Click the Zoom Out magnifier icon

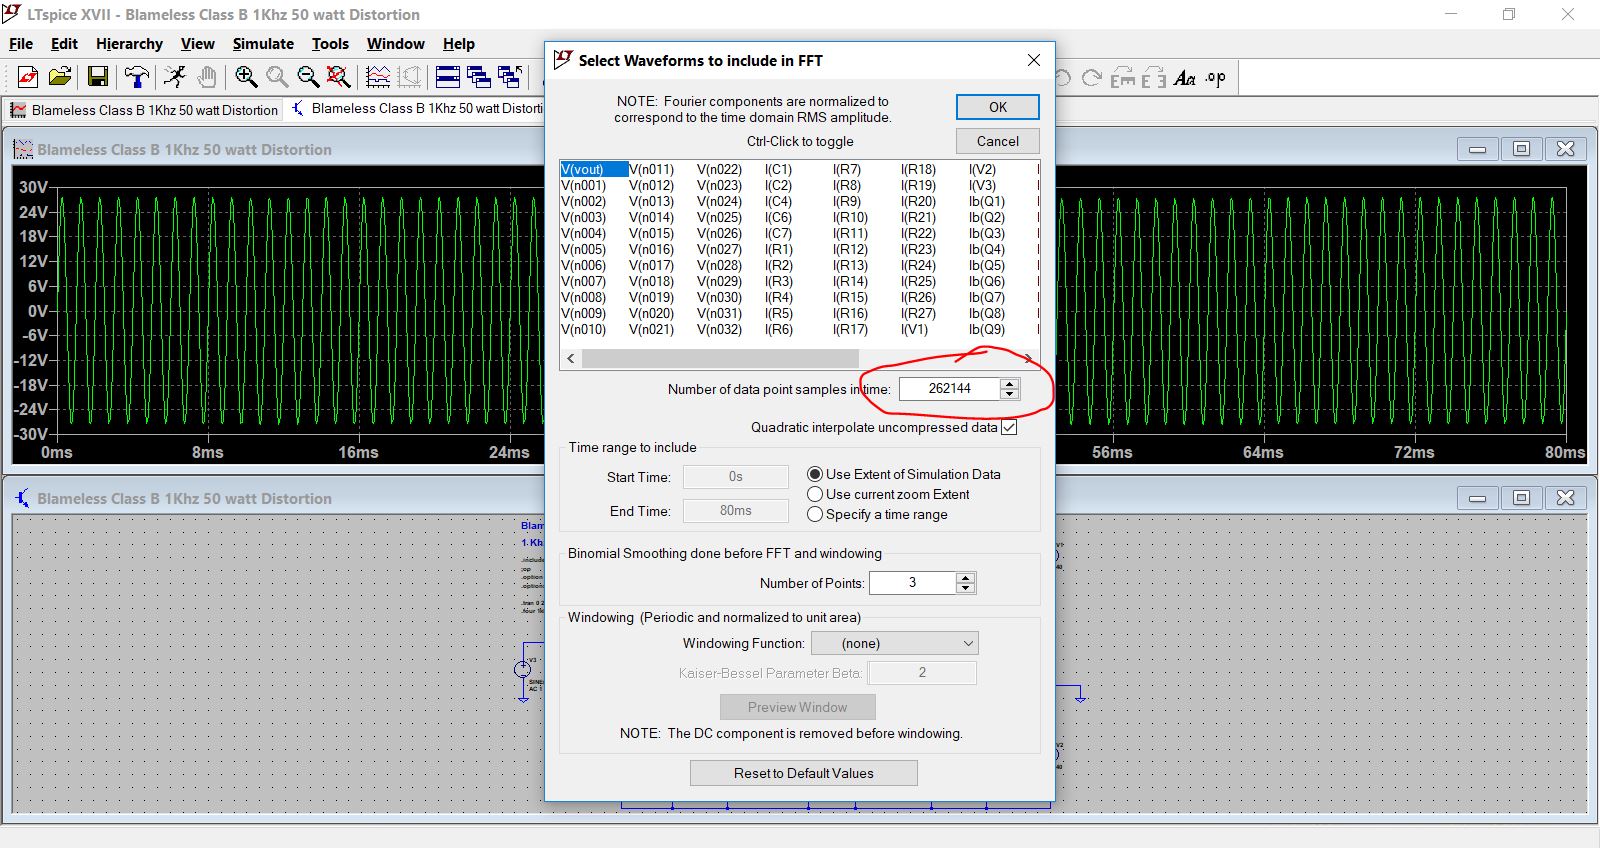click(308, 77)
